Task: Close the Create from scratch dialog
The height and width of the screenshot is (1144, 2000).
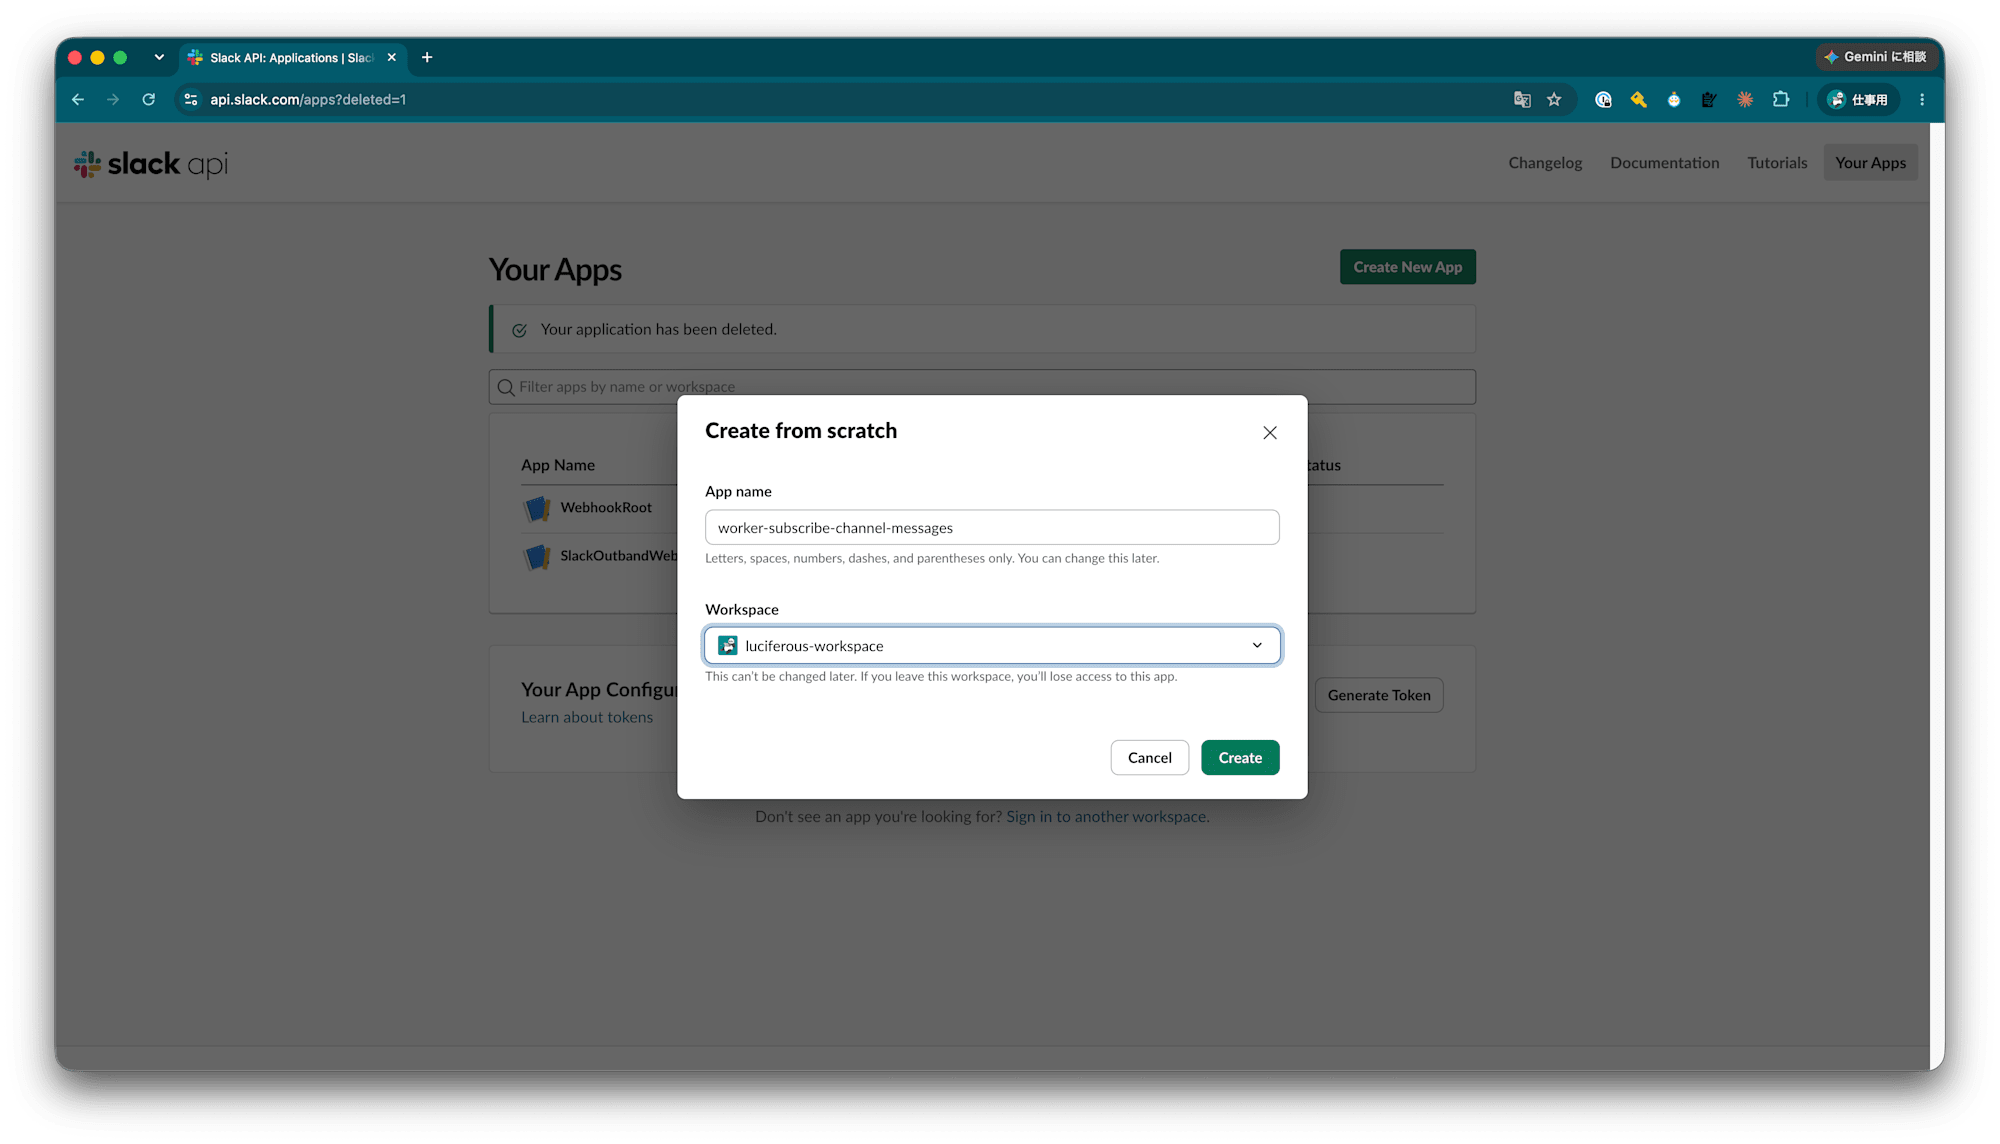Action: coord(1269,433)
